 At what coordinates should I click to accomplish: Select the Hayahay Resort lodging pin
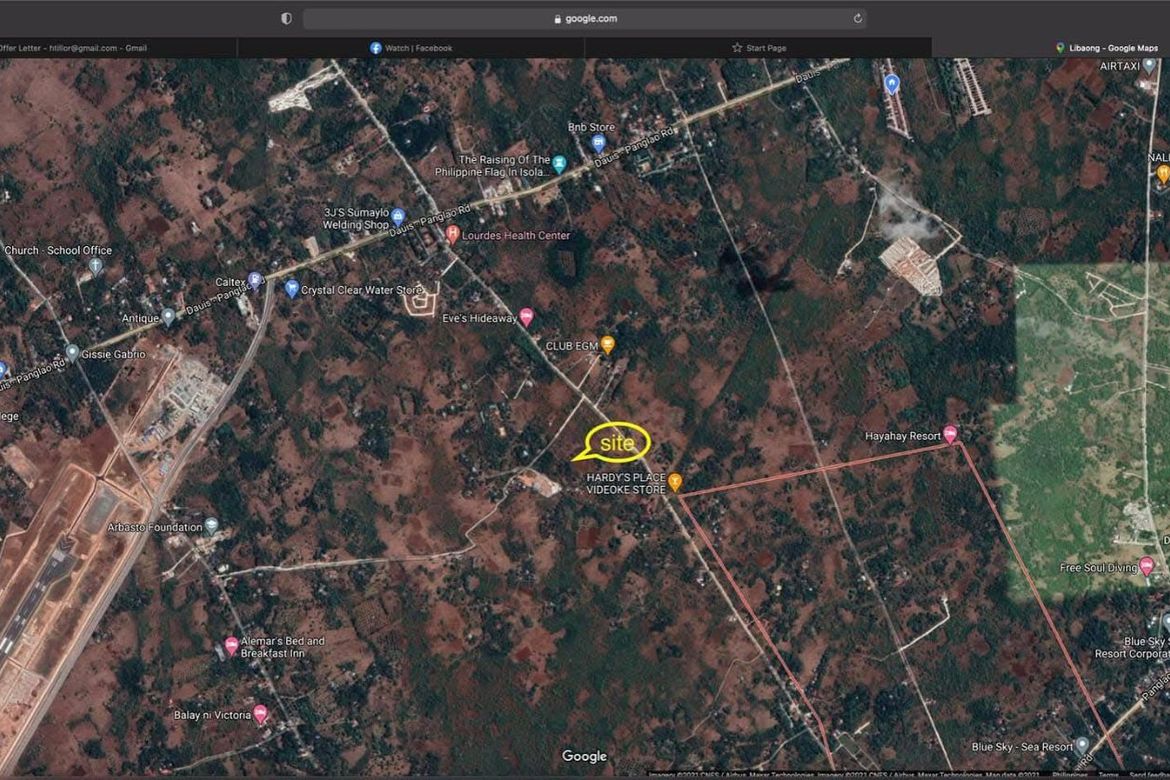pos(950,434)
